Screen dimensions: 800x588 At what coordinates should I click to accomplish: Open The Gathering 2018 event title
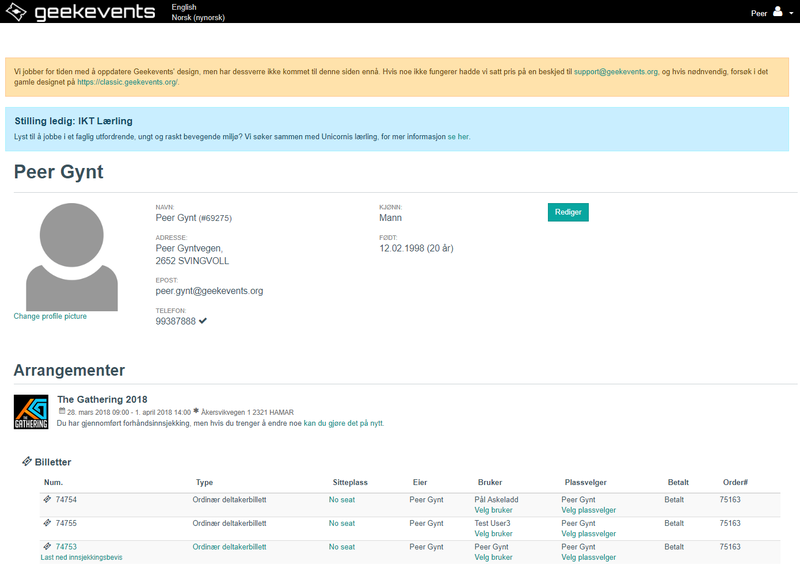pyautogui.click(x=102, y=399)
